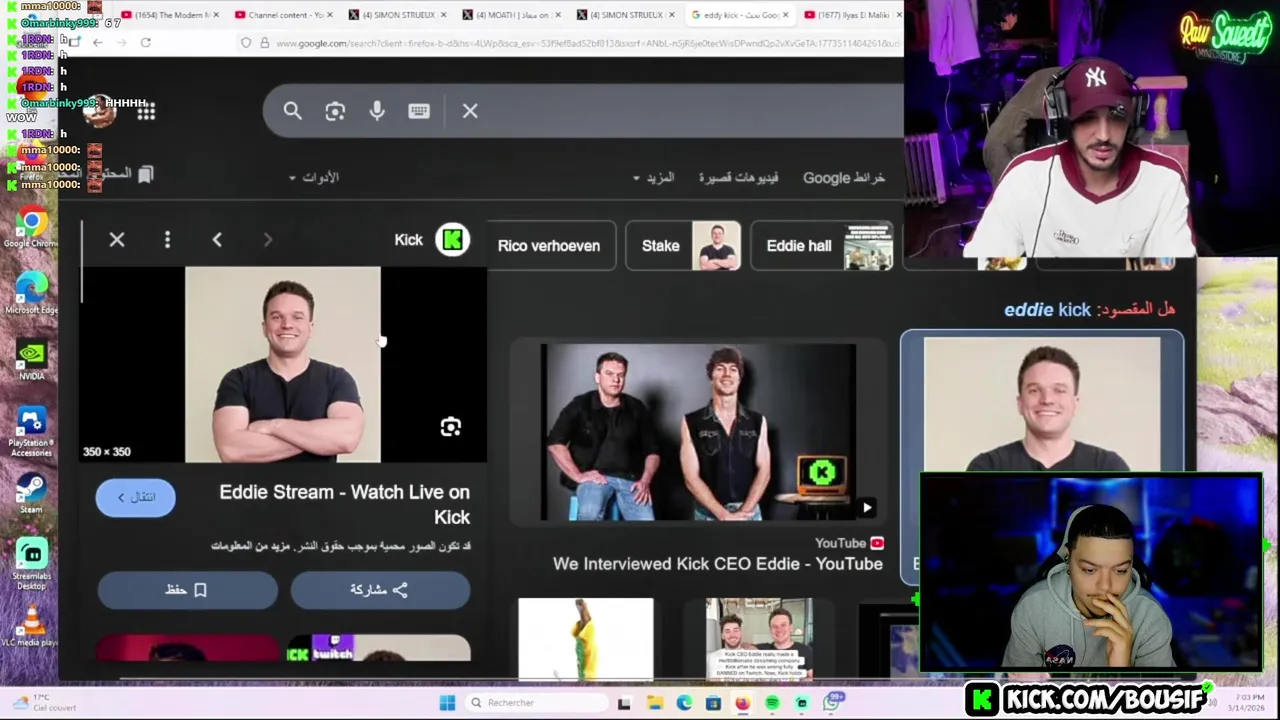The height and width of the screenshot is (720, 1280).
Task: Expand the الأدوات tools dropdown
Action: (314, 177)
